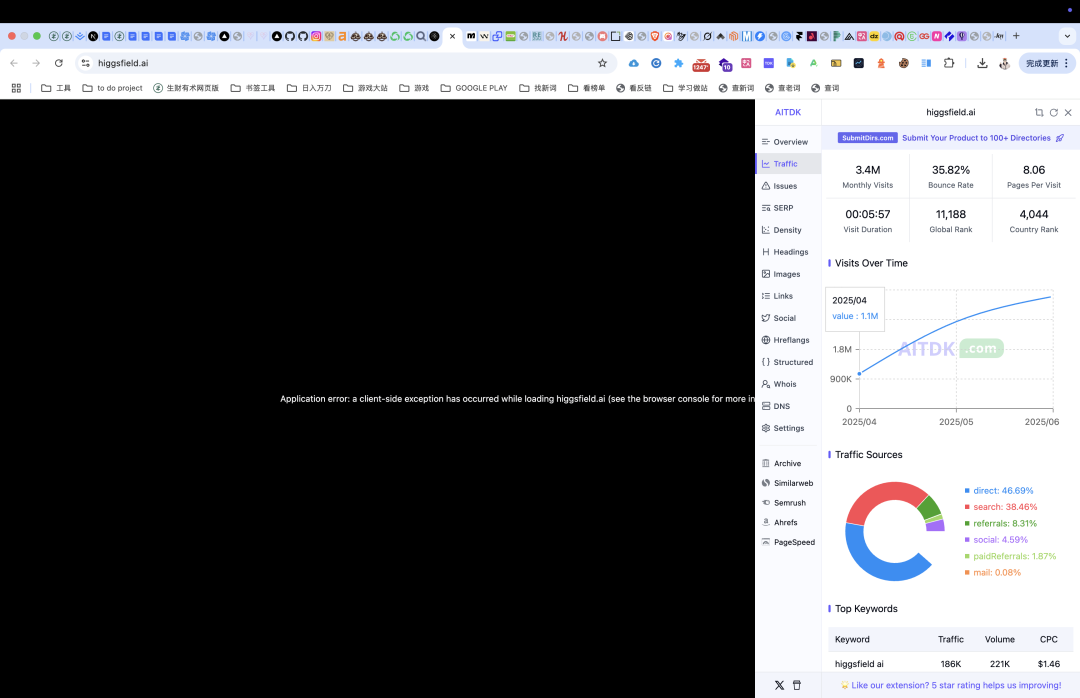This screenshot has height=698, width=1080.
Task: Click the browser Back arrow
Action: click(14, 63)
